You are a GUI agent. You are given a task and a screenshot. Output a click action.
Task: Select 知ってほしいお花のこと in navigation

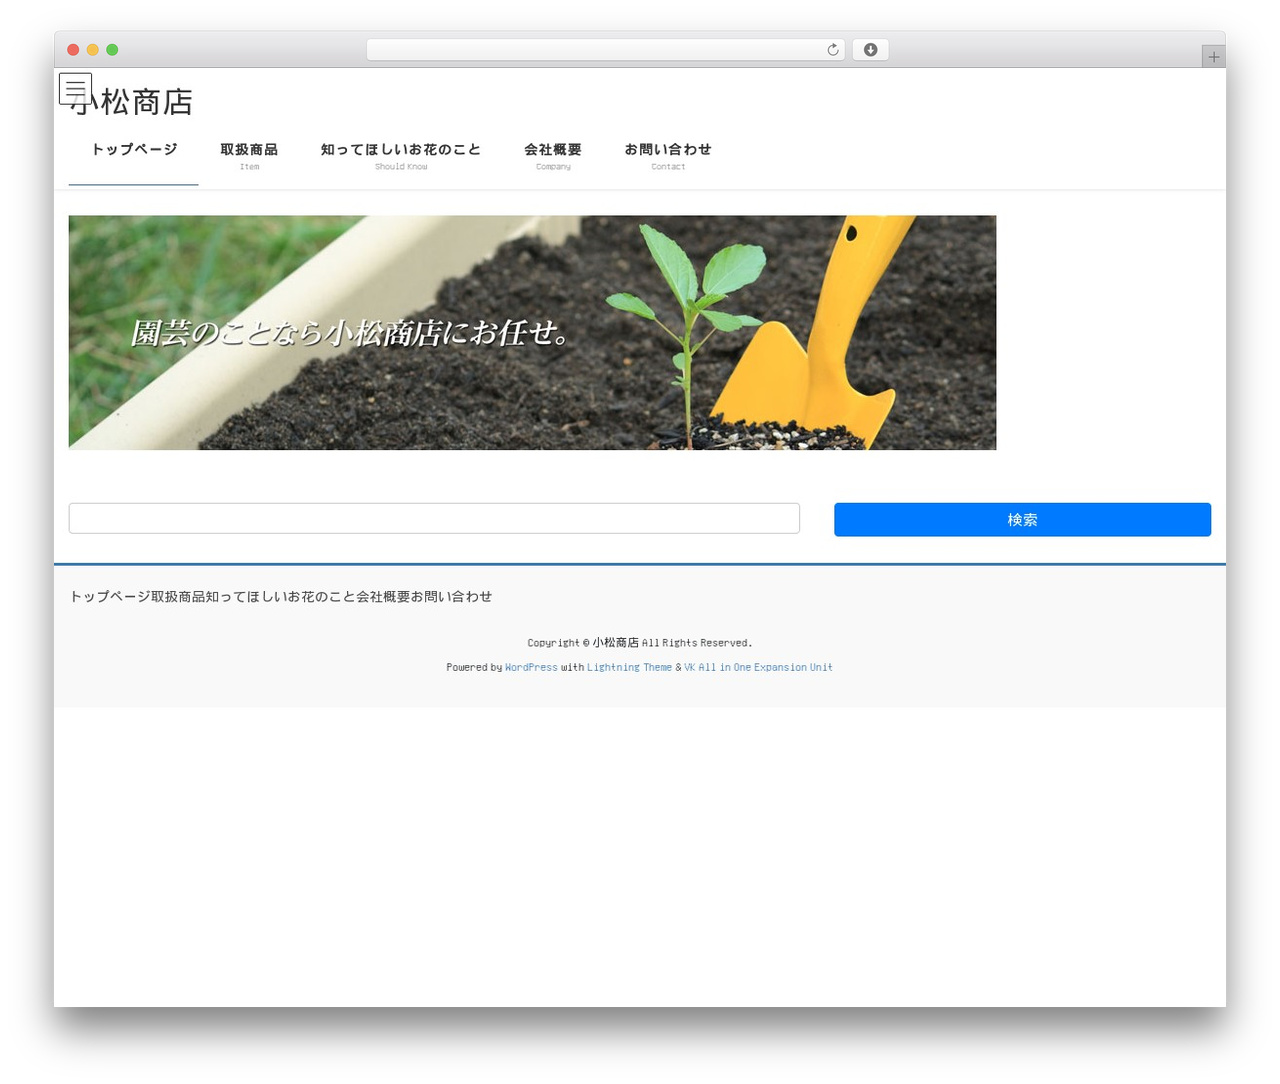click(x=401, y=157)
